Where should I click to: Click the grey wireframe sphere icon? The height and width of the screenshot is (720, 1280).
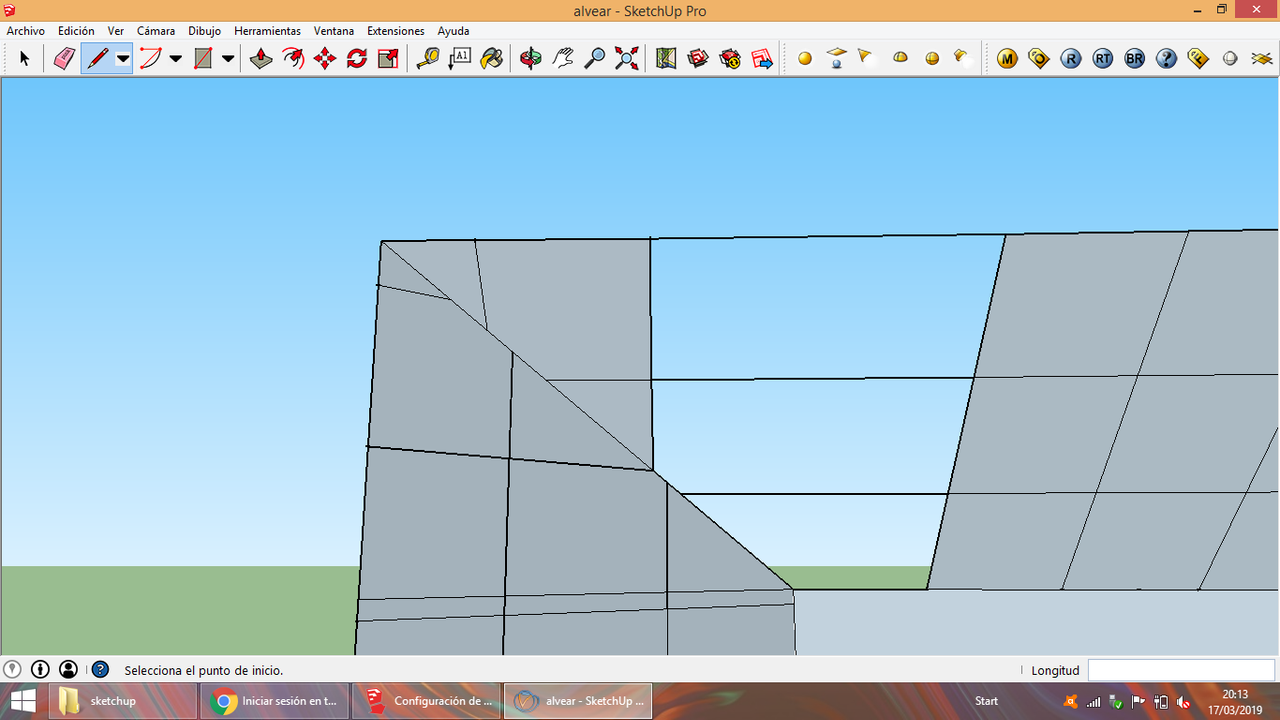pyautogui.click(x=1231, y=59)
